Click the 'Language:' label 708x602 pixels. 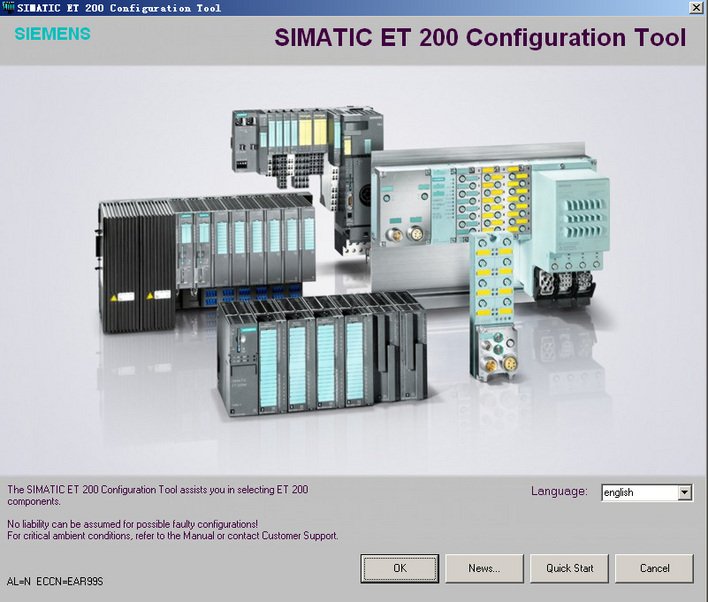(559, 491)
